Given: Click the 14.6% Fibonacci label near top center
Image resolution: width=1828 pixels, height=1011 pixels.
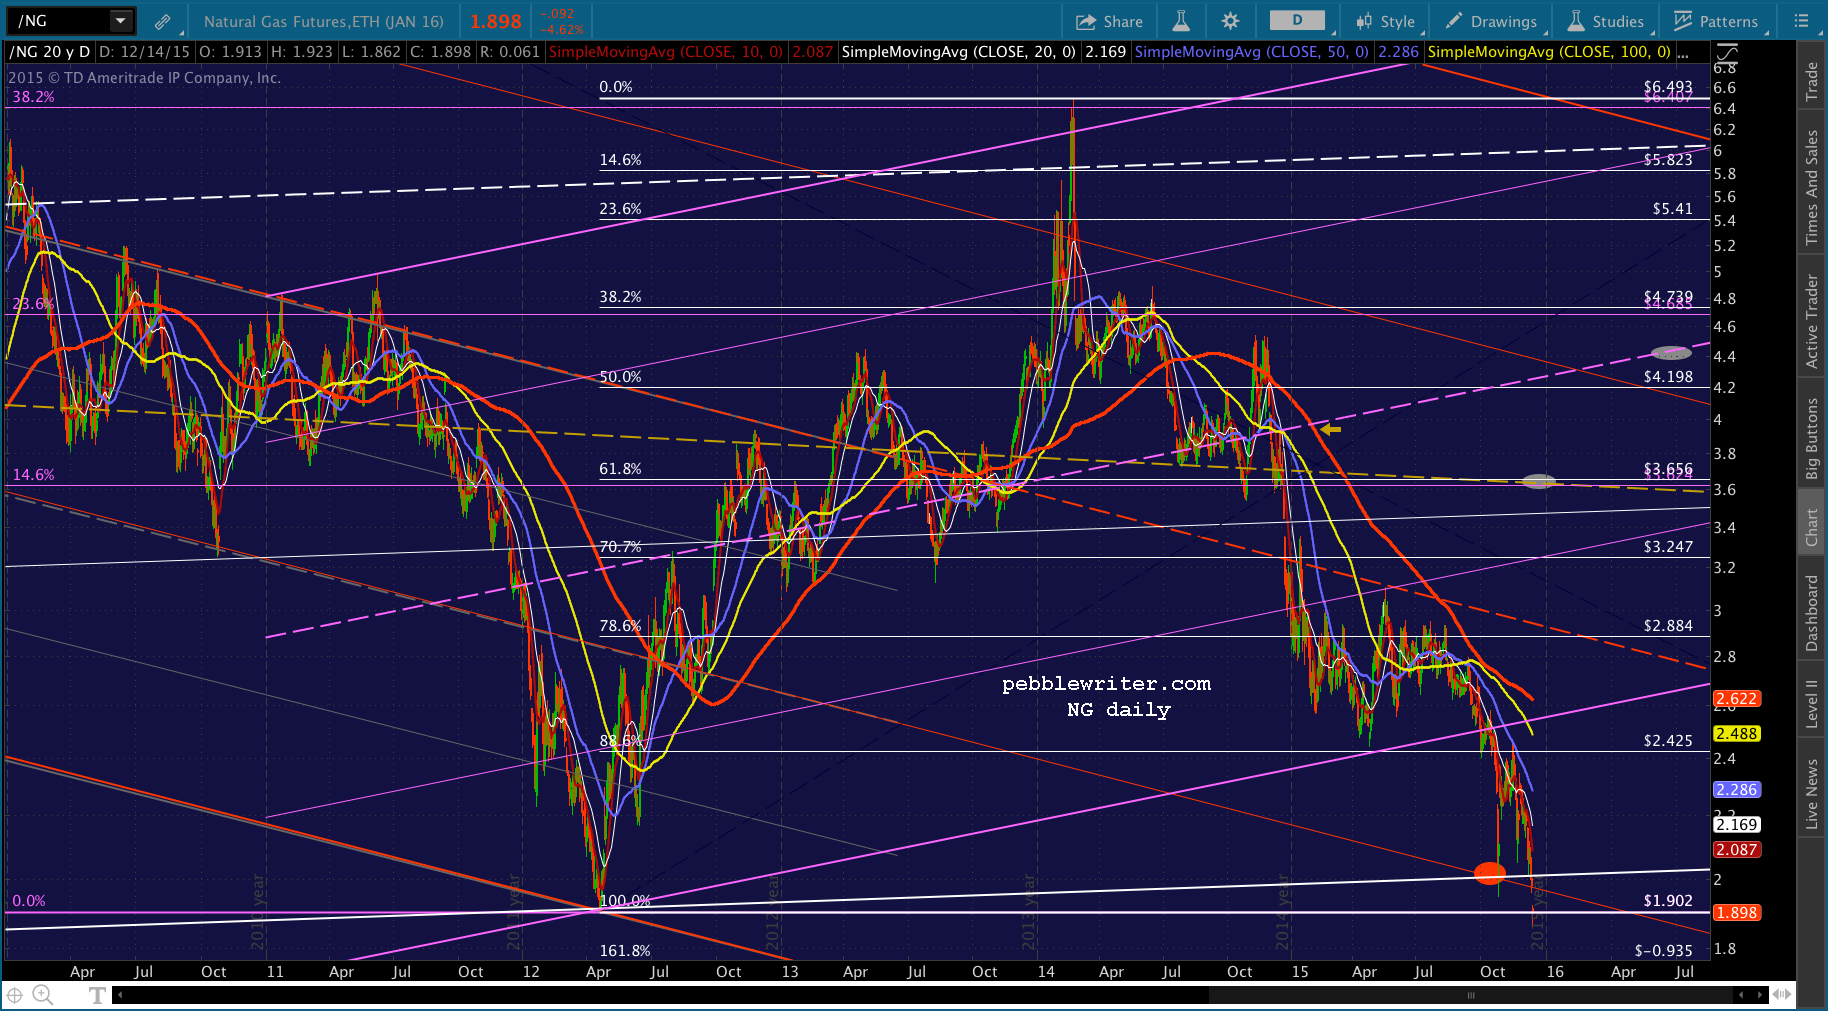Looking at the screenshot, I should [x=620, y=160].
